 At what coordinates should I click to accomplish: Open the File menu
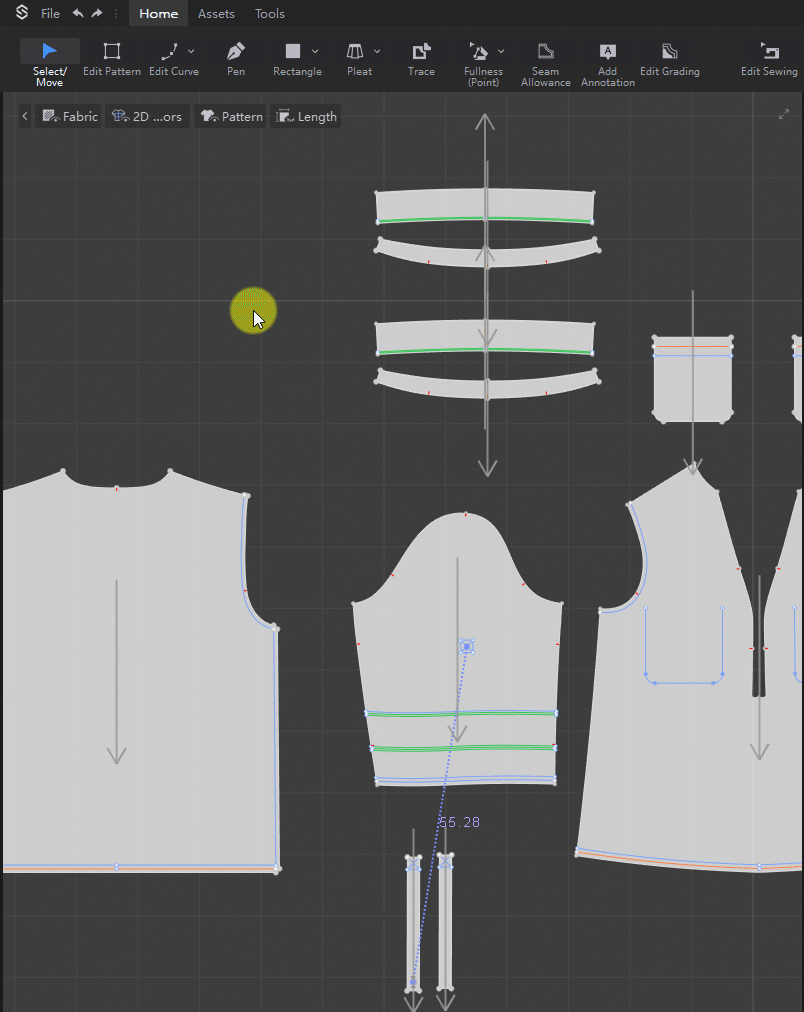pyautogui.click(x=50, y=14)
